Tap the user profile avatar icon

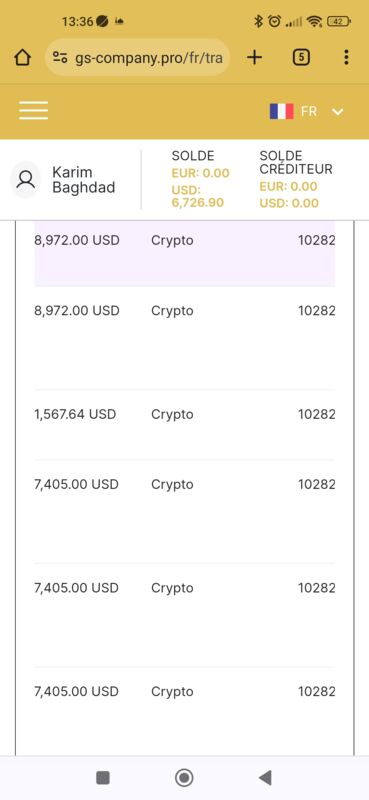(x=26, y=180)
